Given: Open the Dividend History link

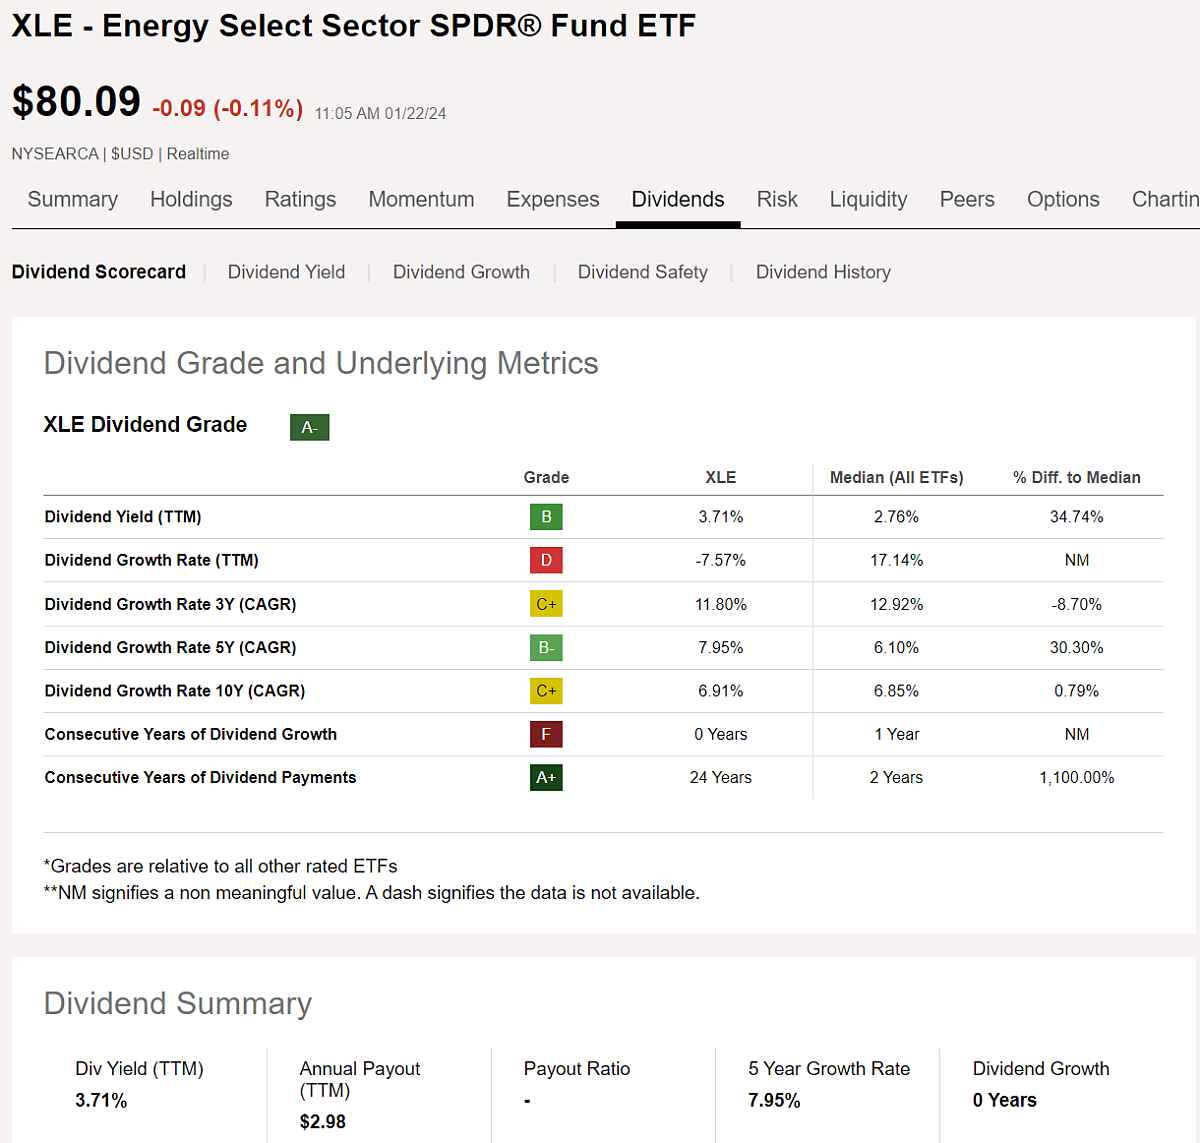Looking at the screenshot, I should 823,272.
